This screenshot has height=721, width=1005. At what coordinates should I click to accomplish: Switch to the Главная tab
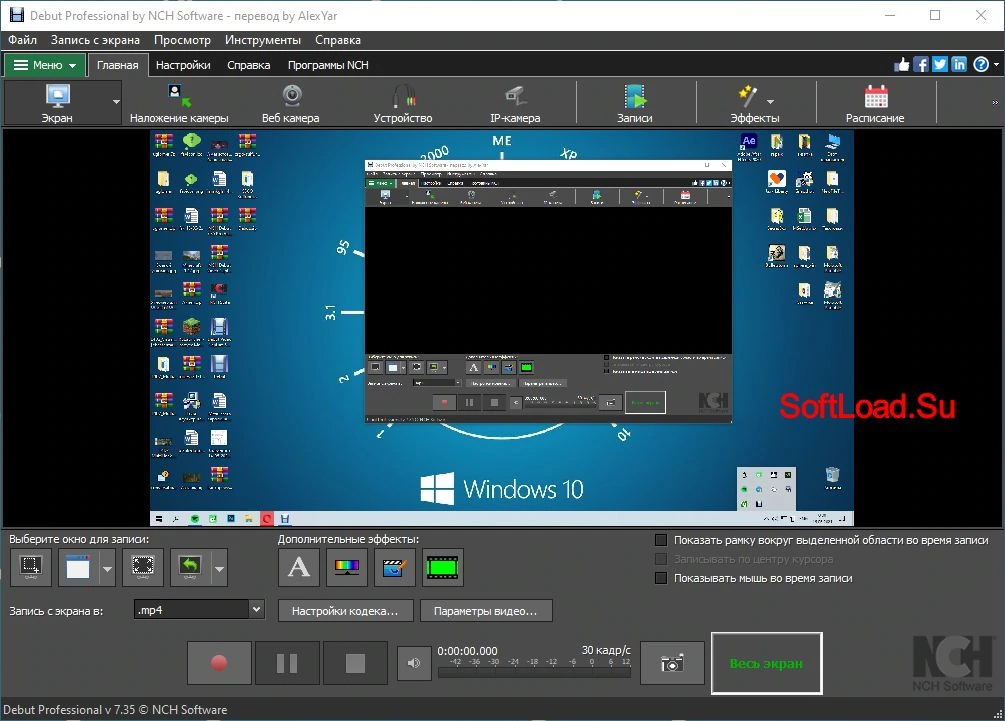[x=117, y=65]
